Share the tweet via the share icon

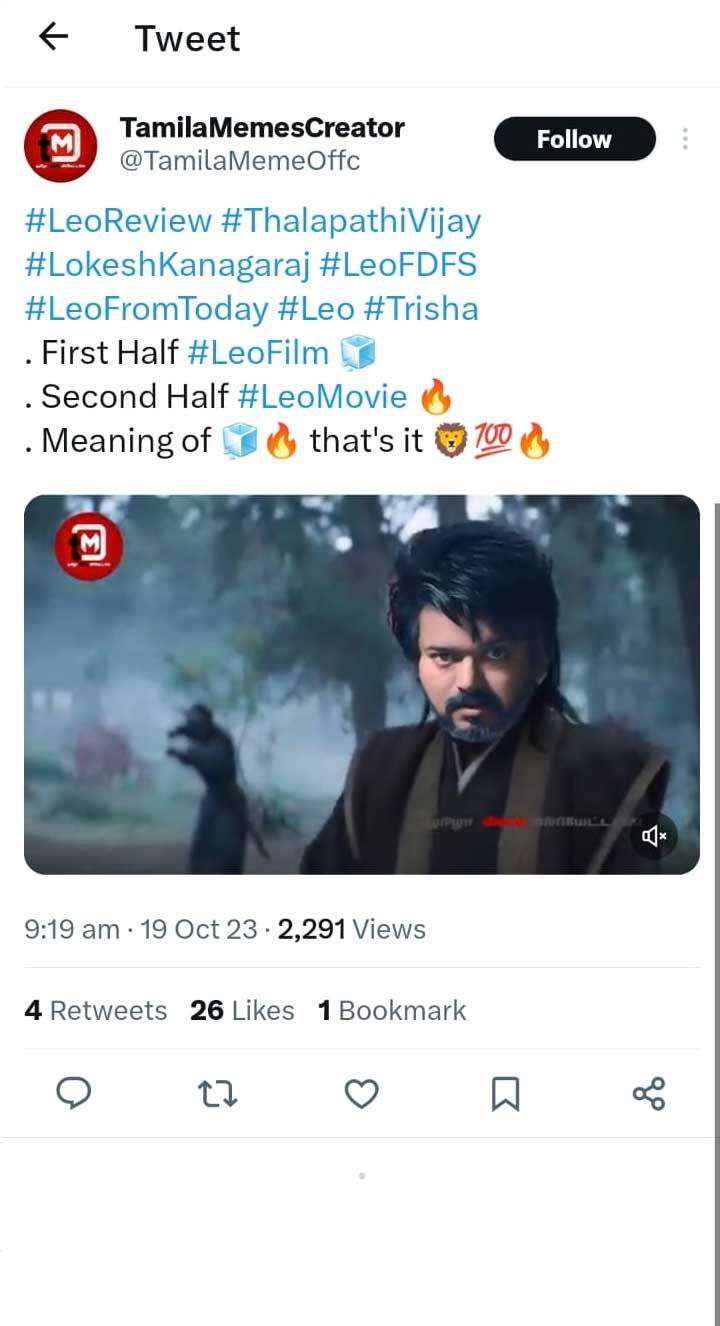click(x=648, y=1093)
